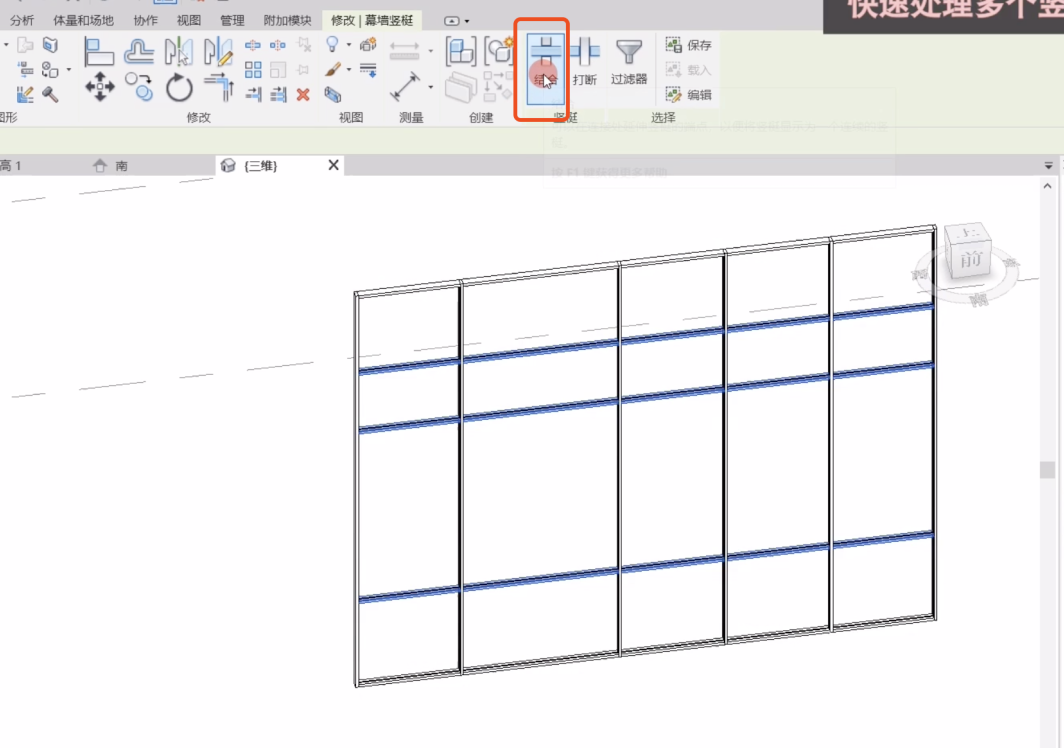Click the 南 label on ViewCube compass
The width and height of the screenshot is (1064, 748).
click(x=978, y=299)
